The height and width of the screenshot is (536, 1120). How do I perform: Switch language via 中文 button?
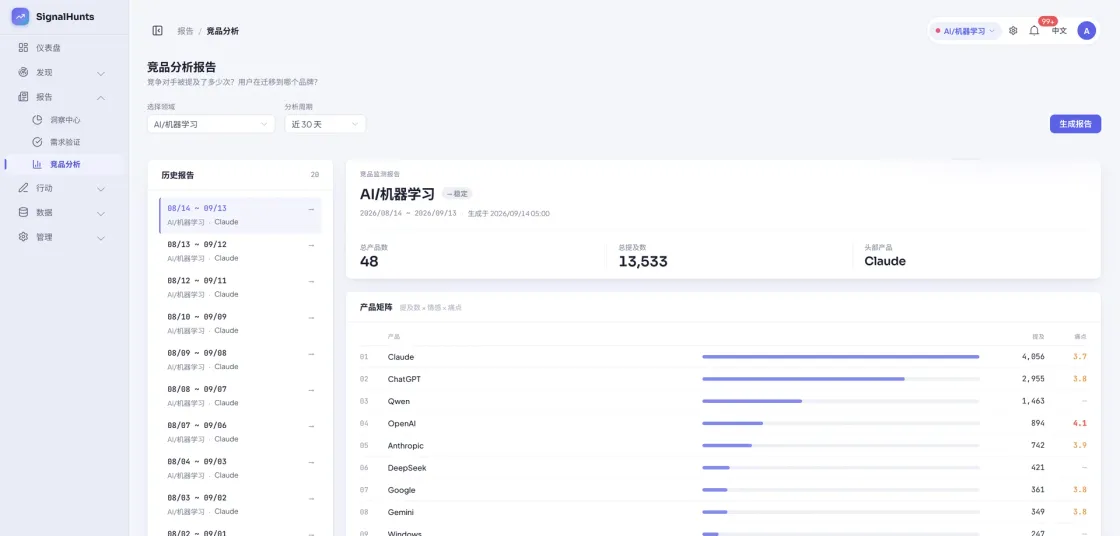1059,31
